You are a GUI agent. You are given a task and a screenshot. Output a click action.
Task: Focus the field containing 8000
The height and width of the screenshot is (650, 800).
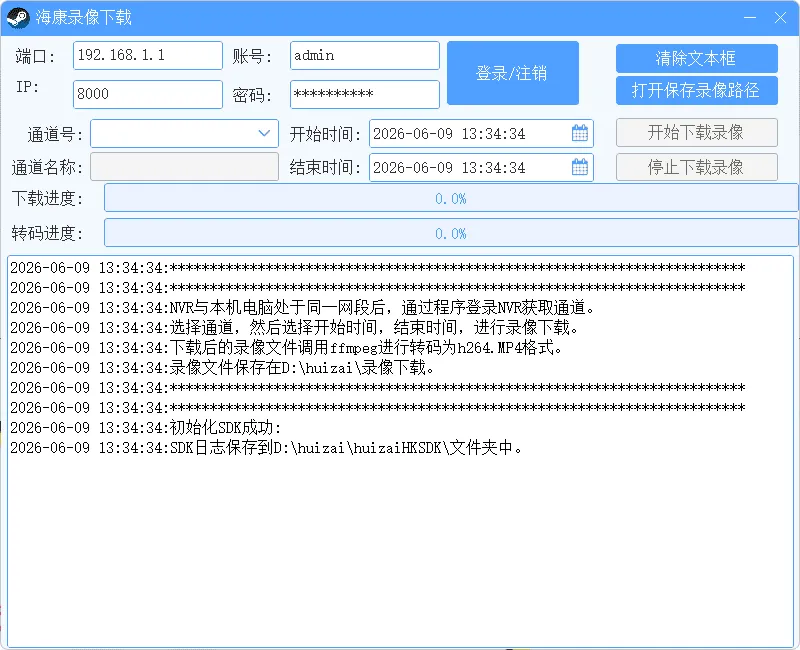(147, 94)
